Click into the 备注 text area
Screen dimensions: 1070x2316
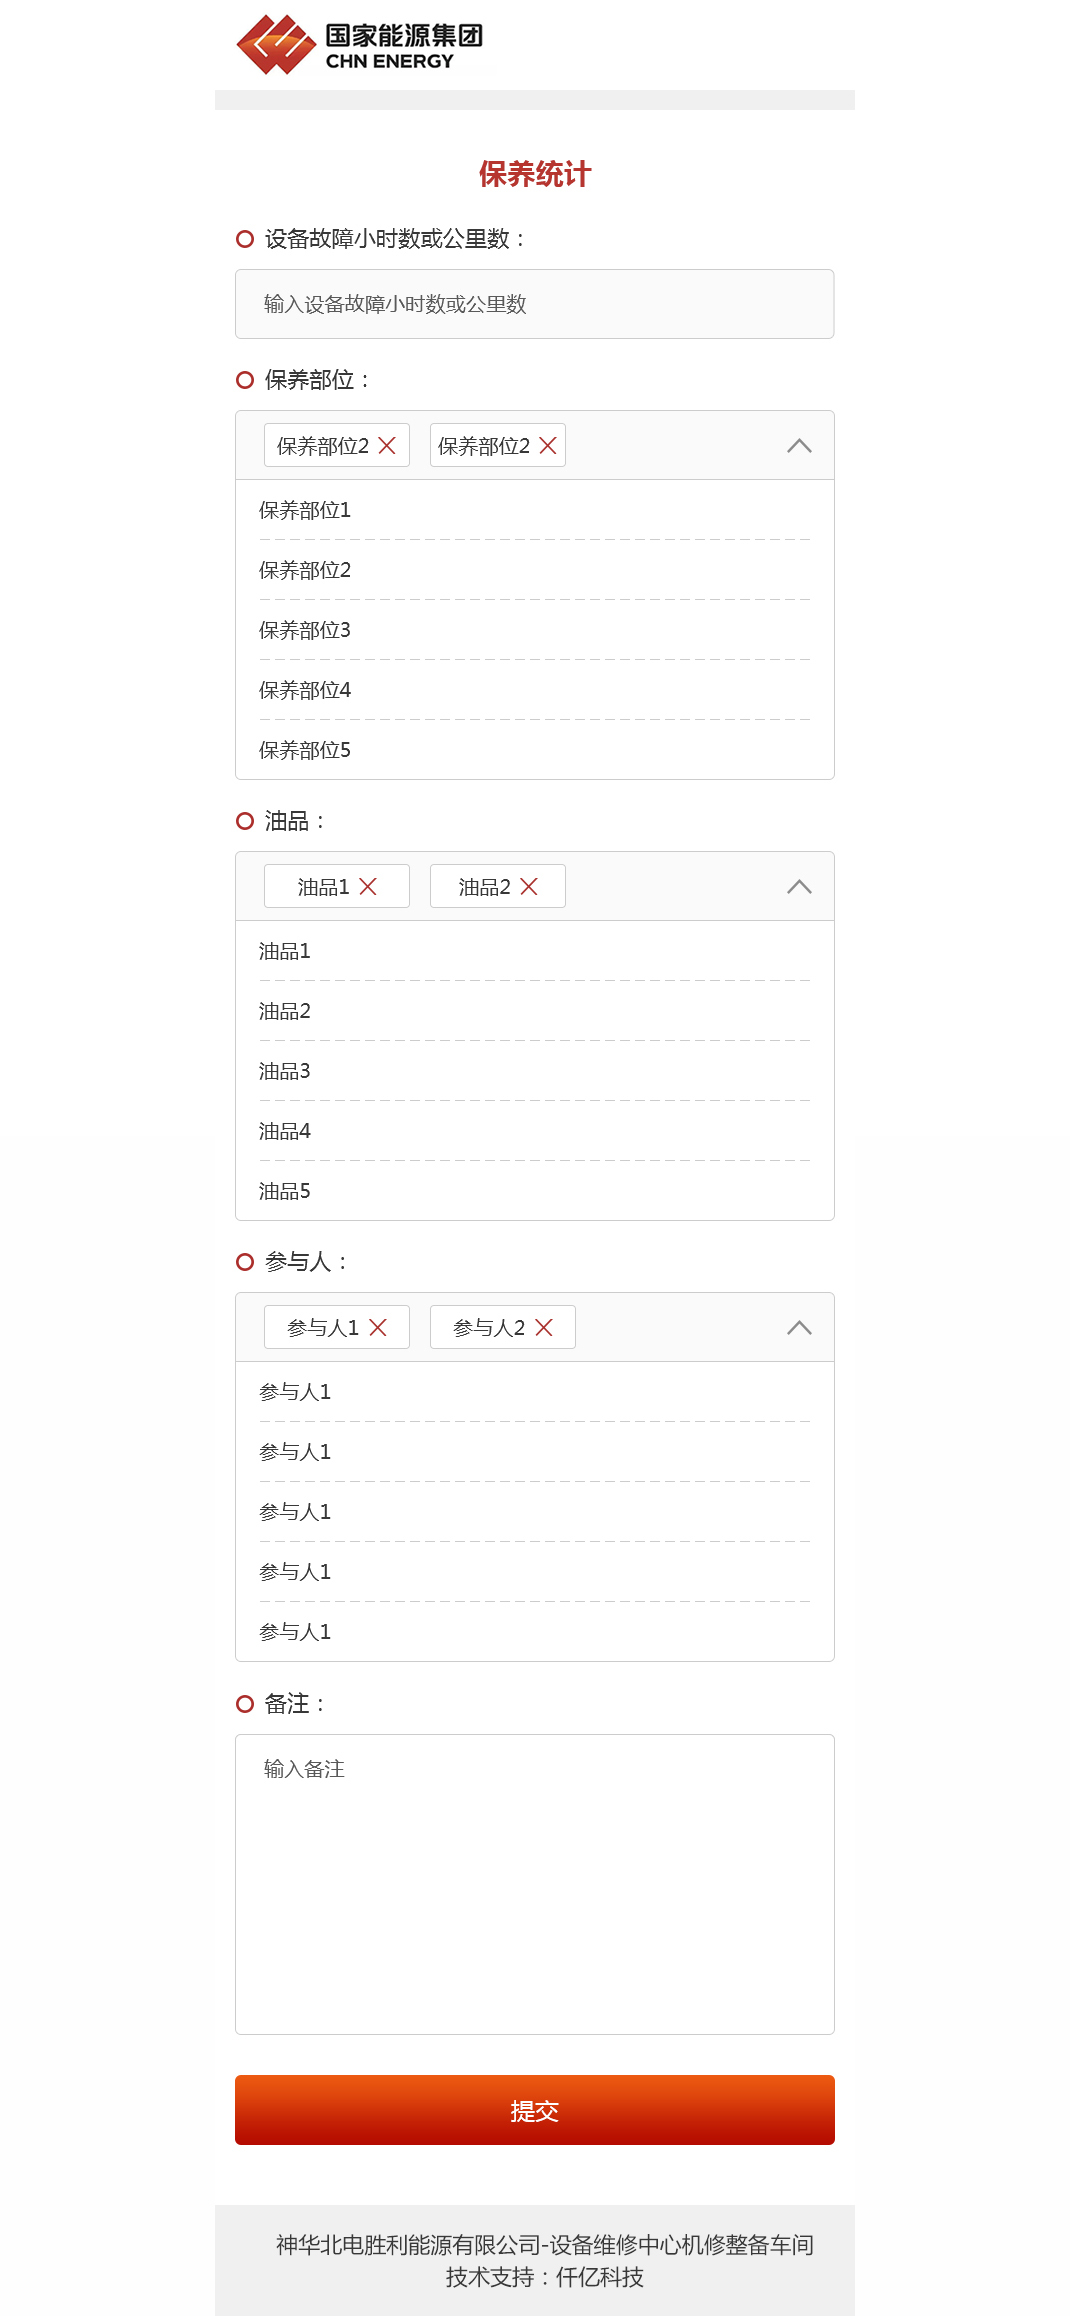pyautogui.click(x=534, y=1884)
